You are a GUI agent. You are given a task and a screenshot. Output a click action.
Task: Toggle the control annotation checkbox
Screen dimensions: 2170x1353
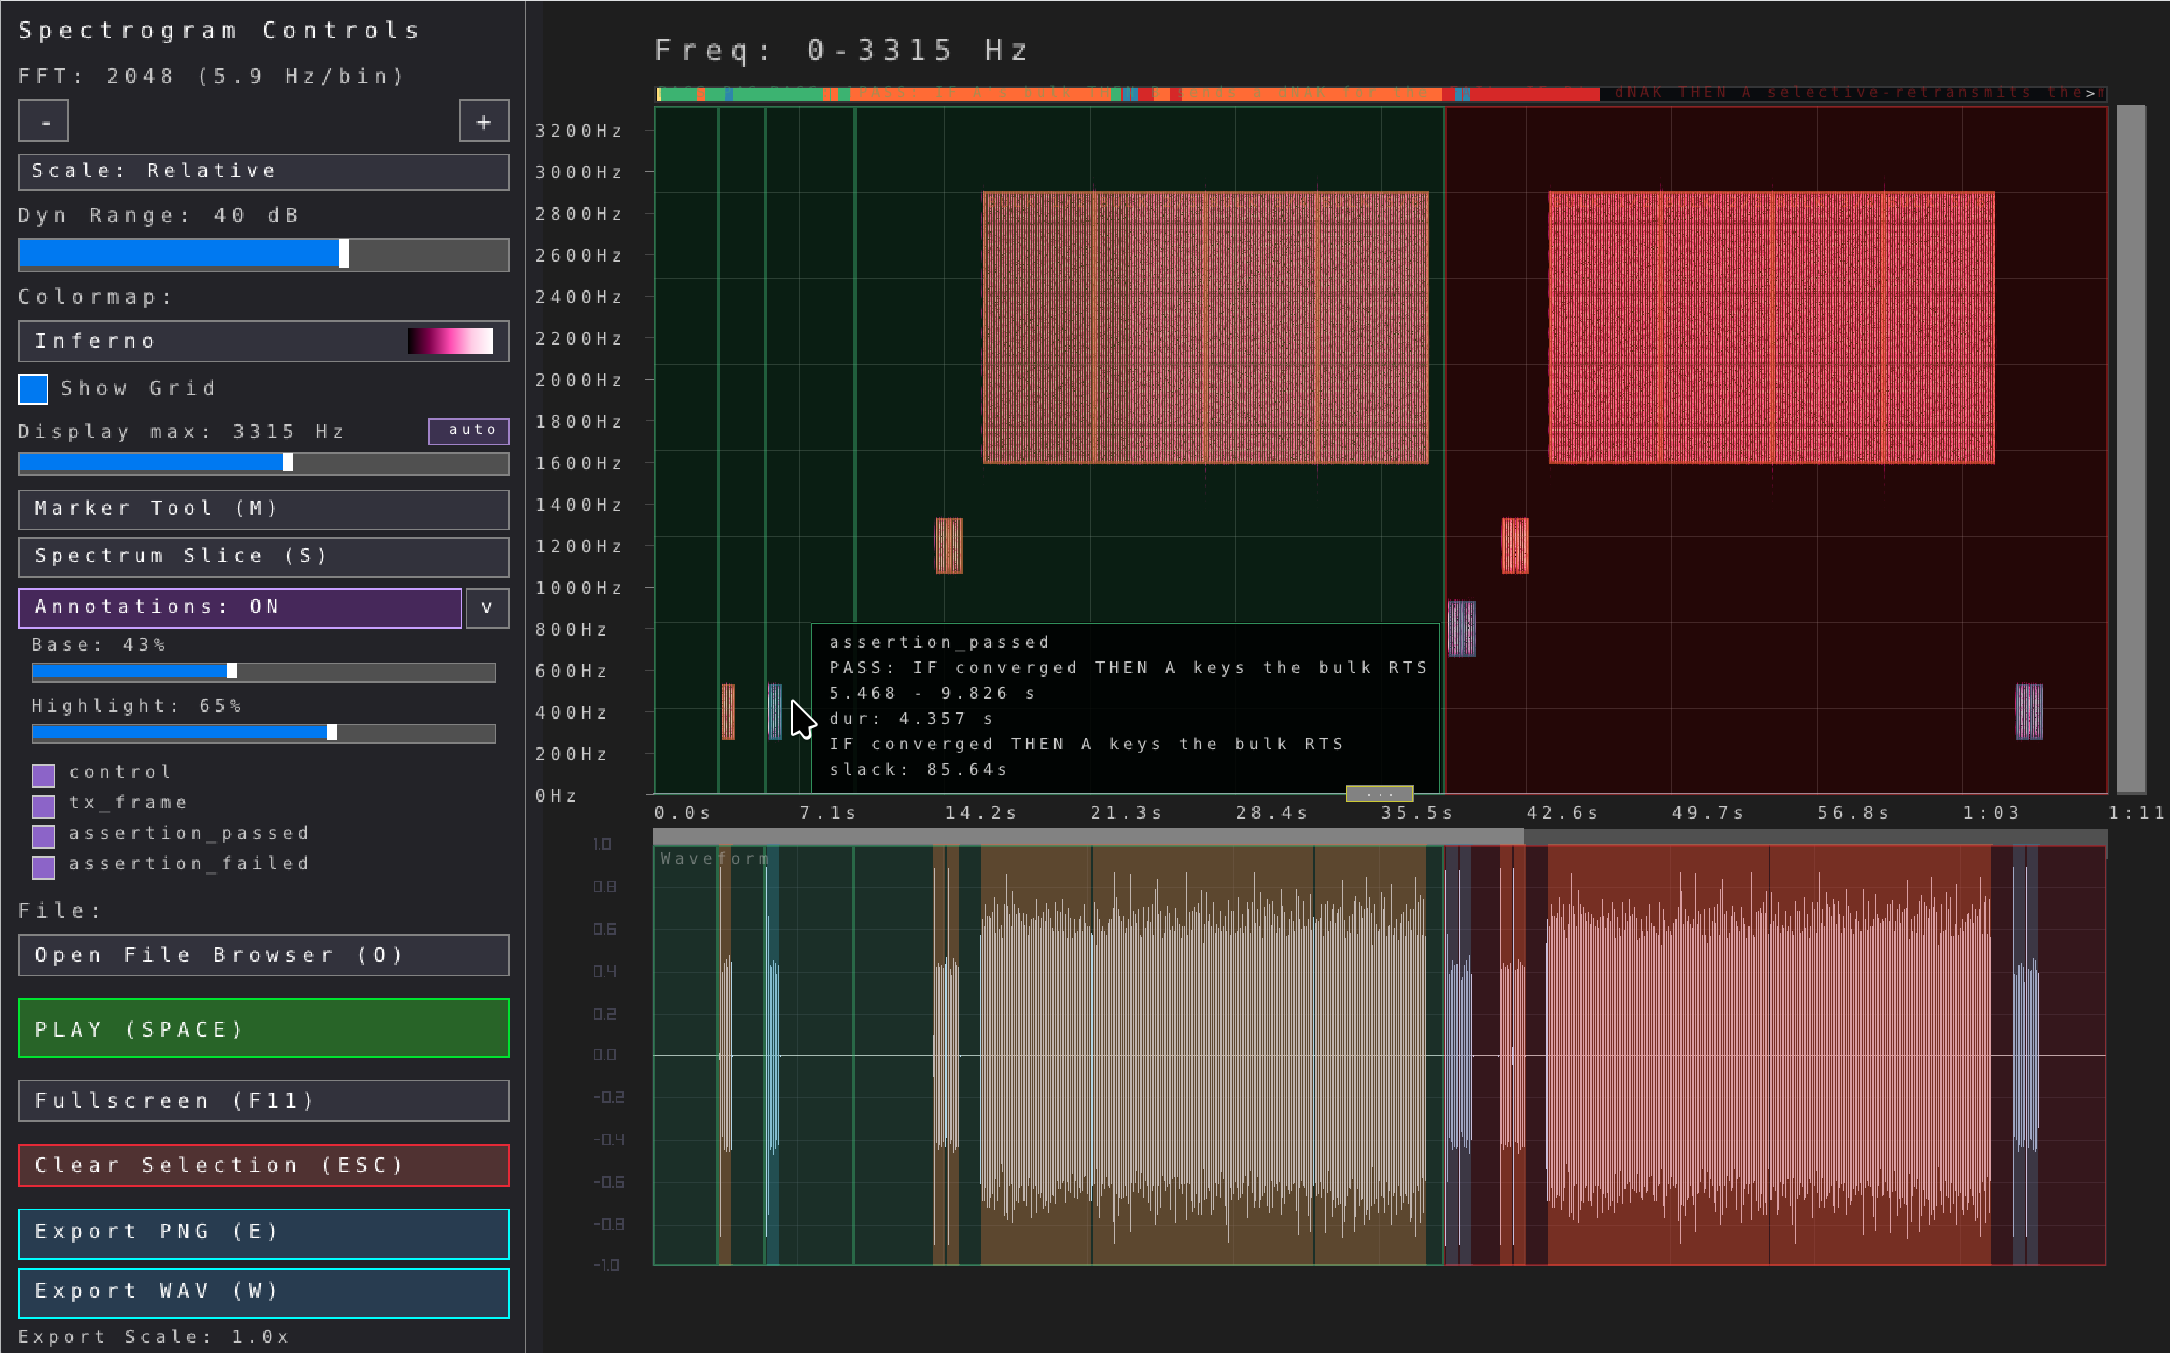(43, 775)
